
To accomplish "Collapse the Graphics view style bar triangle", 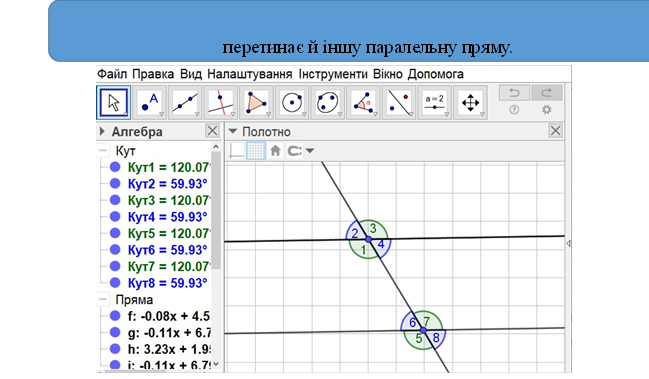I will (233, 132).
